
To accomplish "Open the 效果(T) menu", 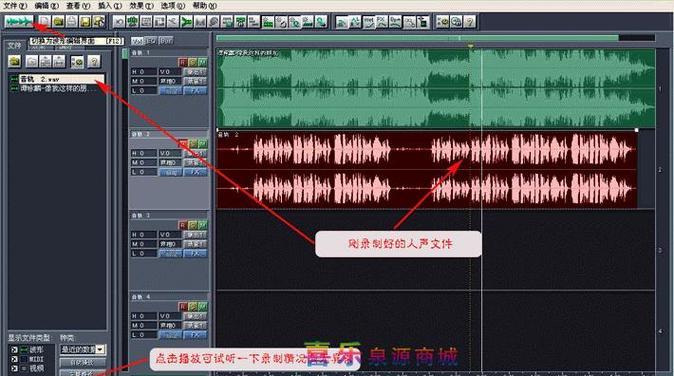I will tap(141, 6).
